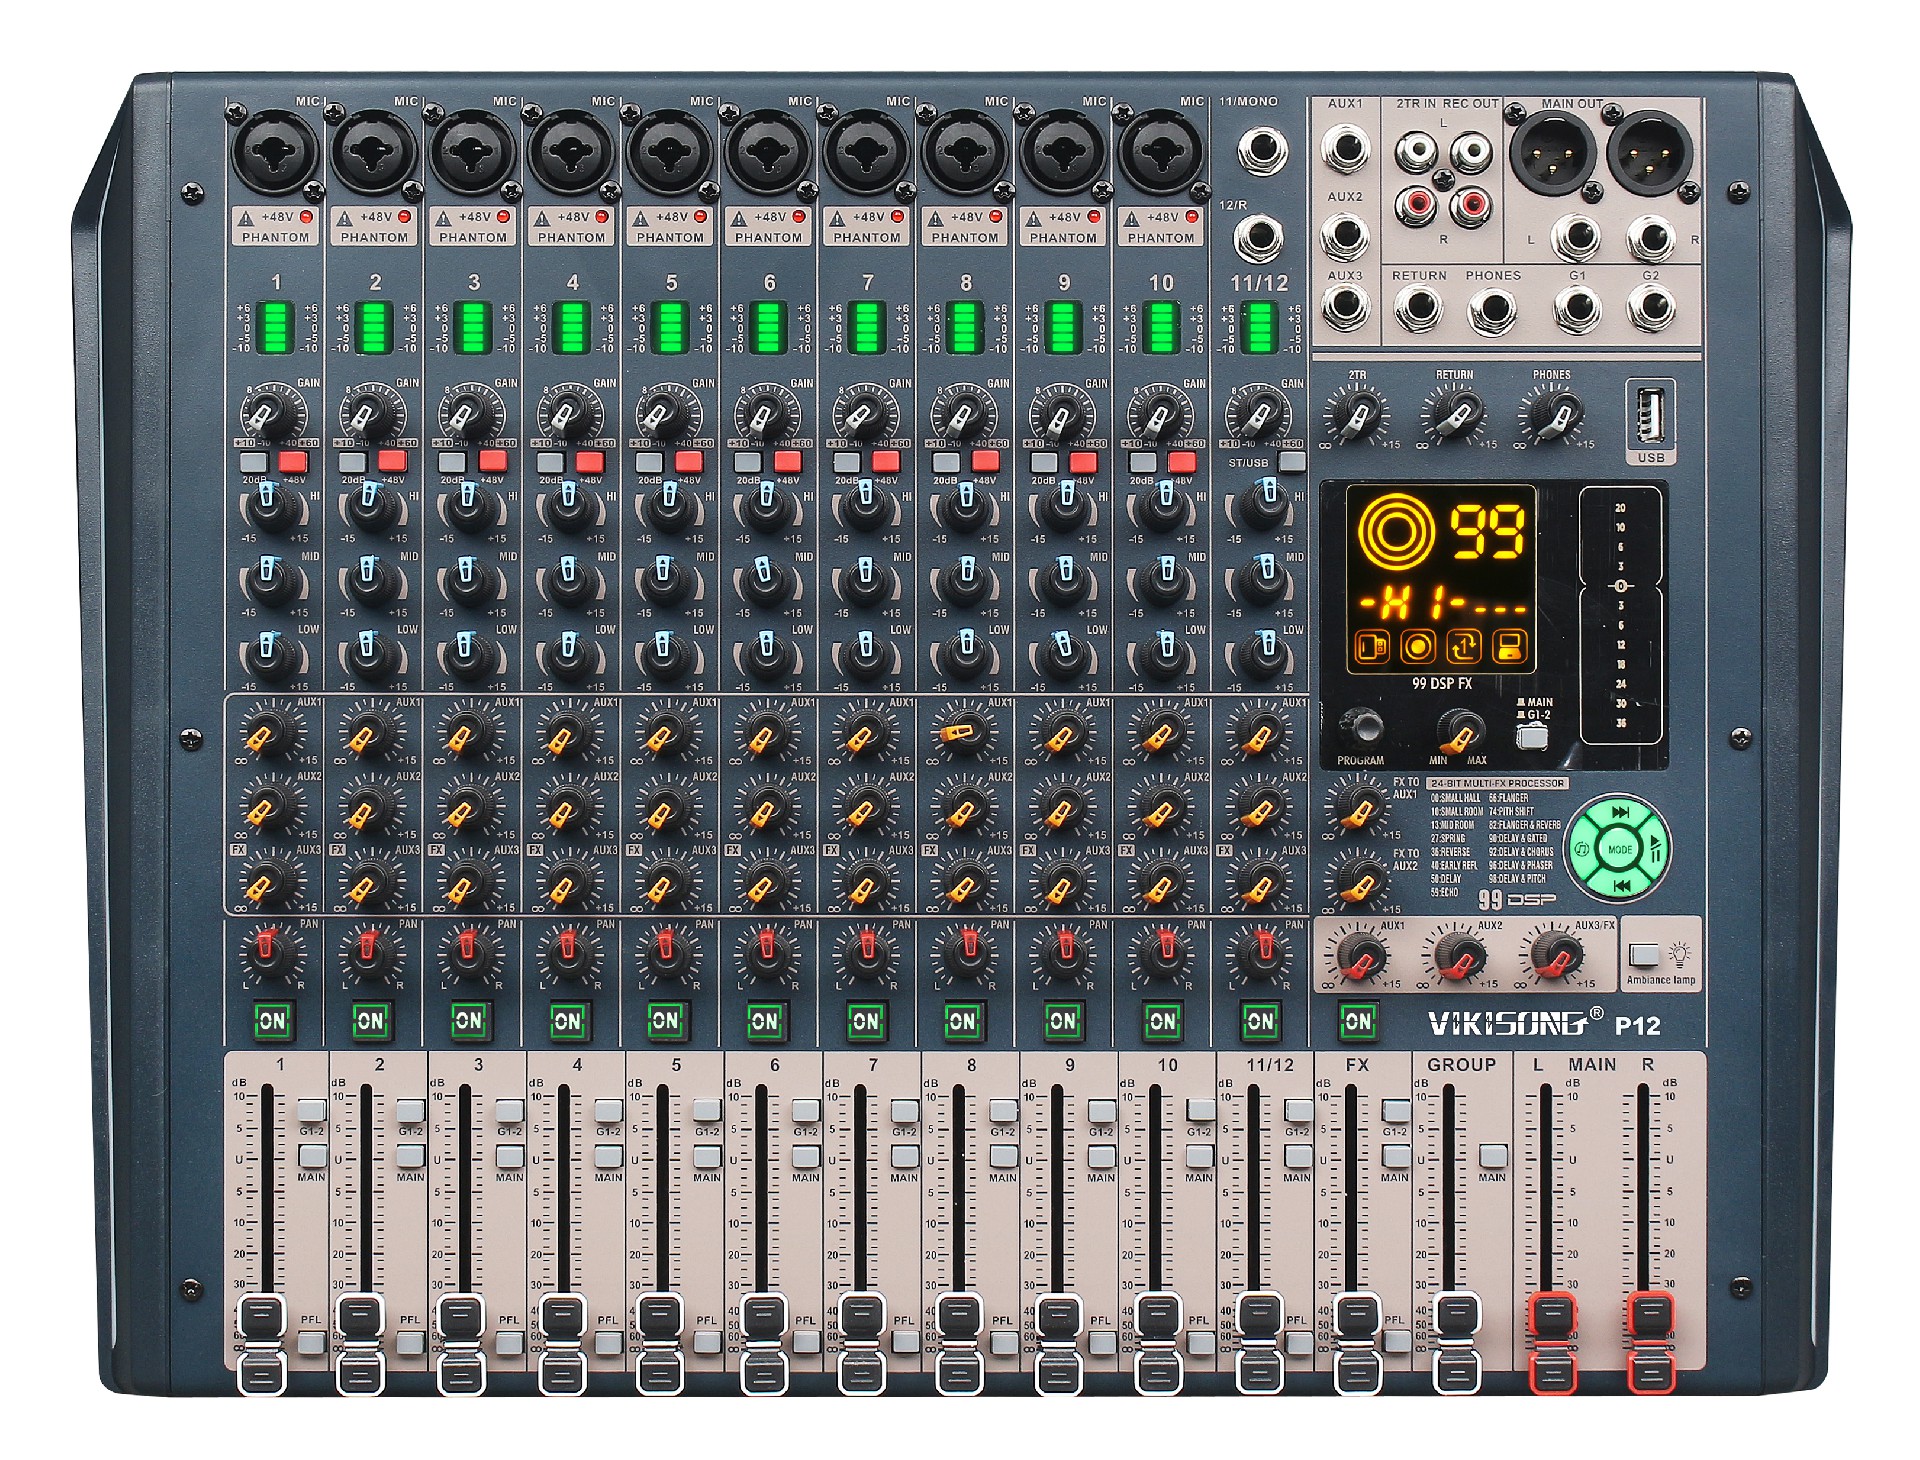Toggle channel 1 ON button
Image resolution: width=1920 pixels, height=1460 pixels.
272,1021
